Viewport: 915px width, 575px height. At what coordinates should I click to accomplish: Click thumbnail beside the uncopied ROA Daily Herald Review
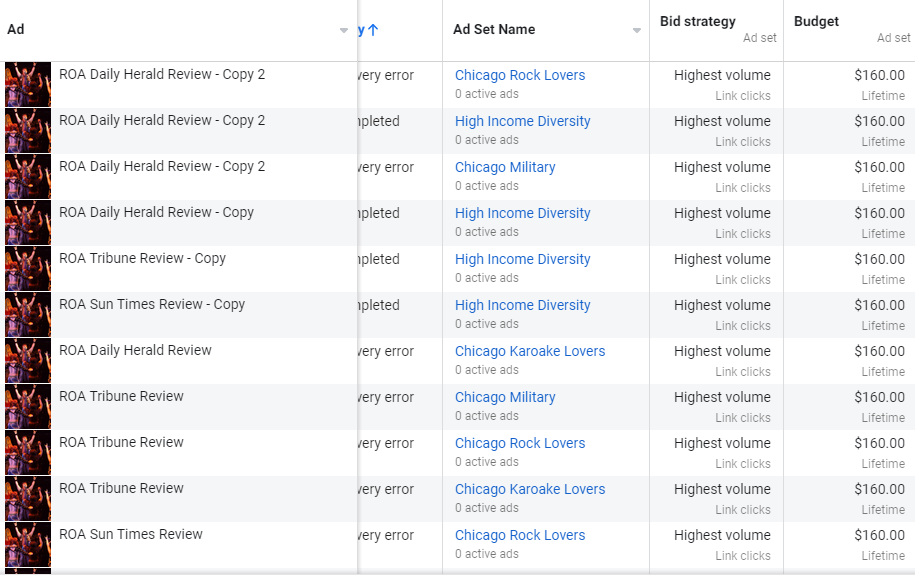coord(28,361)
